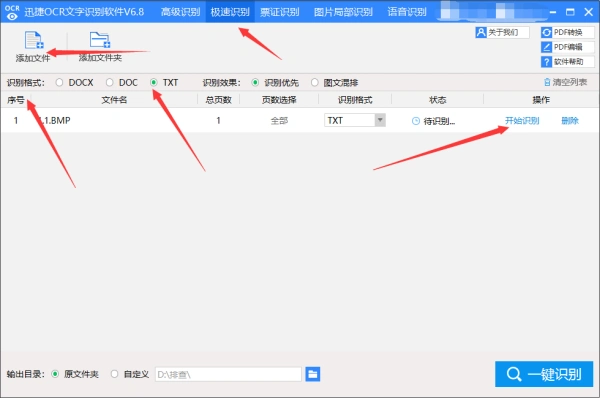Click the 总页数 column header
600x398 pixels.
pyautogui.click(x=218, y=100)
